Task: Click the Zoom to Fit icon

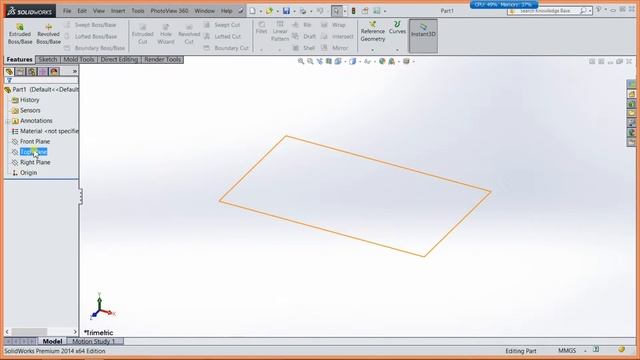Action: (x=301, y=61)
